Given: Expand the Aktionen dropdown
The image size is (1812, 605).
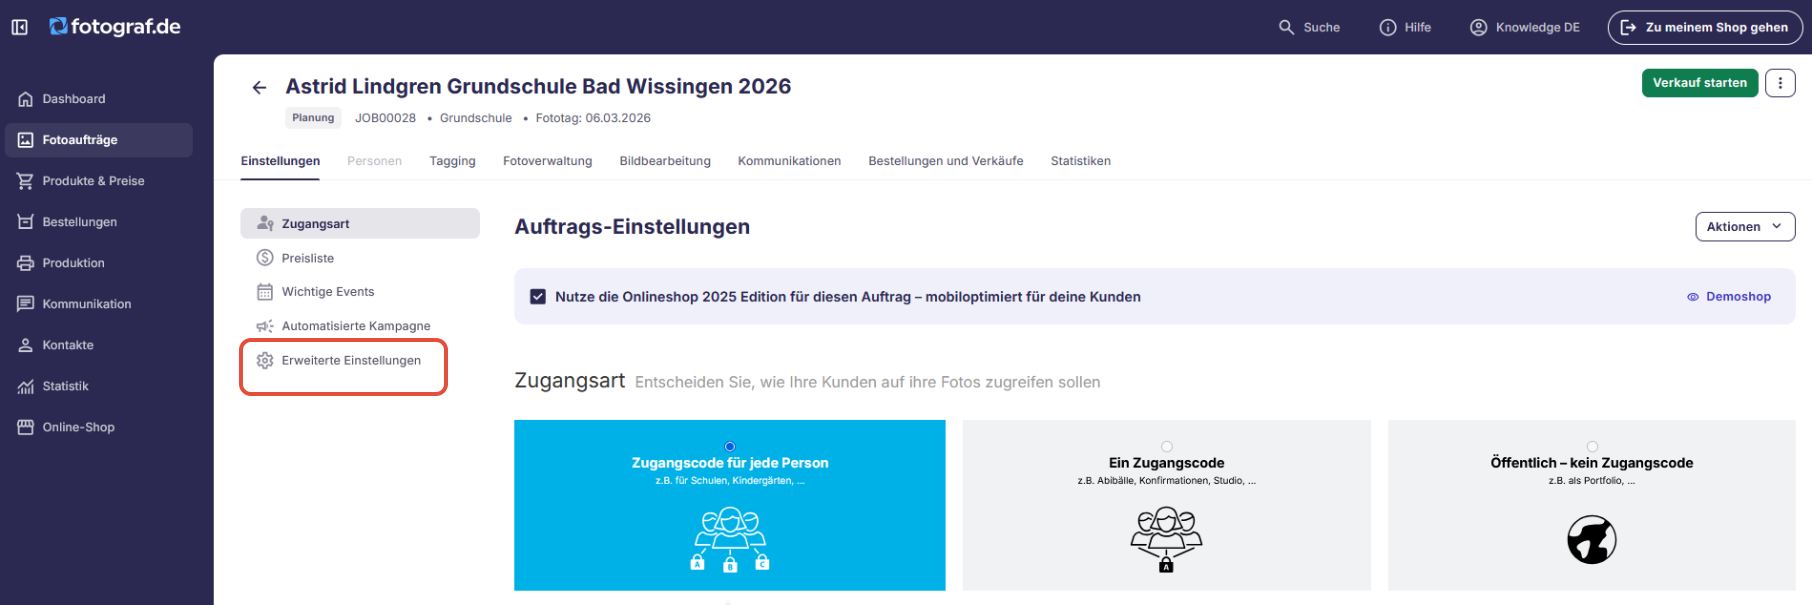Looking at the screenshot, I should [x=1745, y=227].
